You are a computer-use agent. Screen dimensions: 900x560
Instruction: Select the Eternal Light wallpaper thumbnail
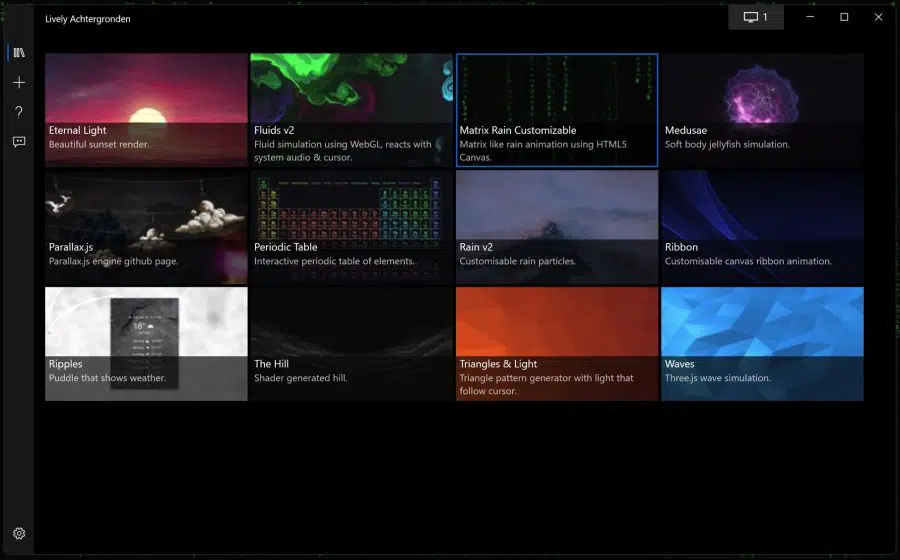click(x=146, y=110)
